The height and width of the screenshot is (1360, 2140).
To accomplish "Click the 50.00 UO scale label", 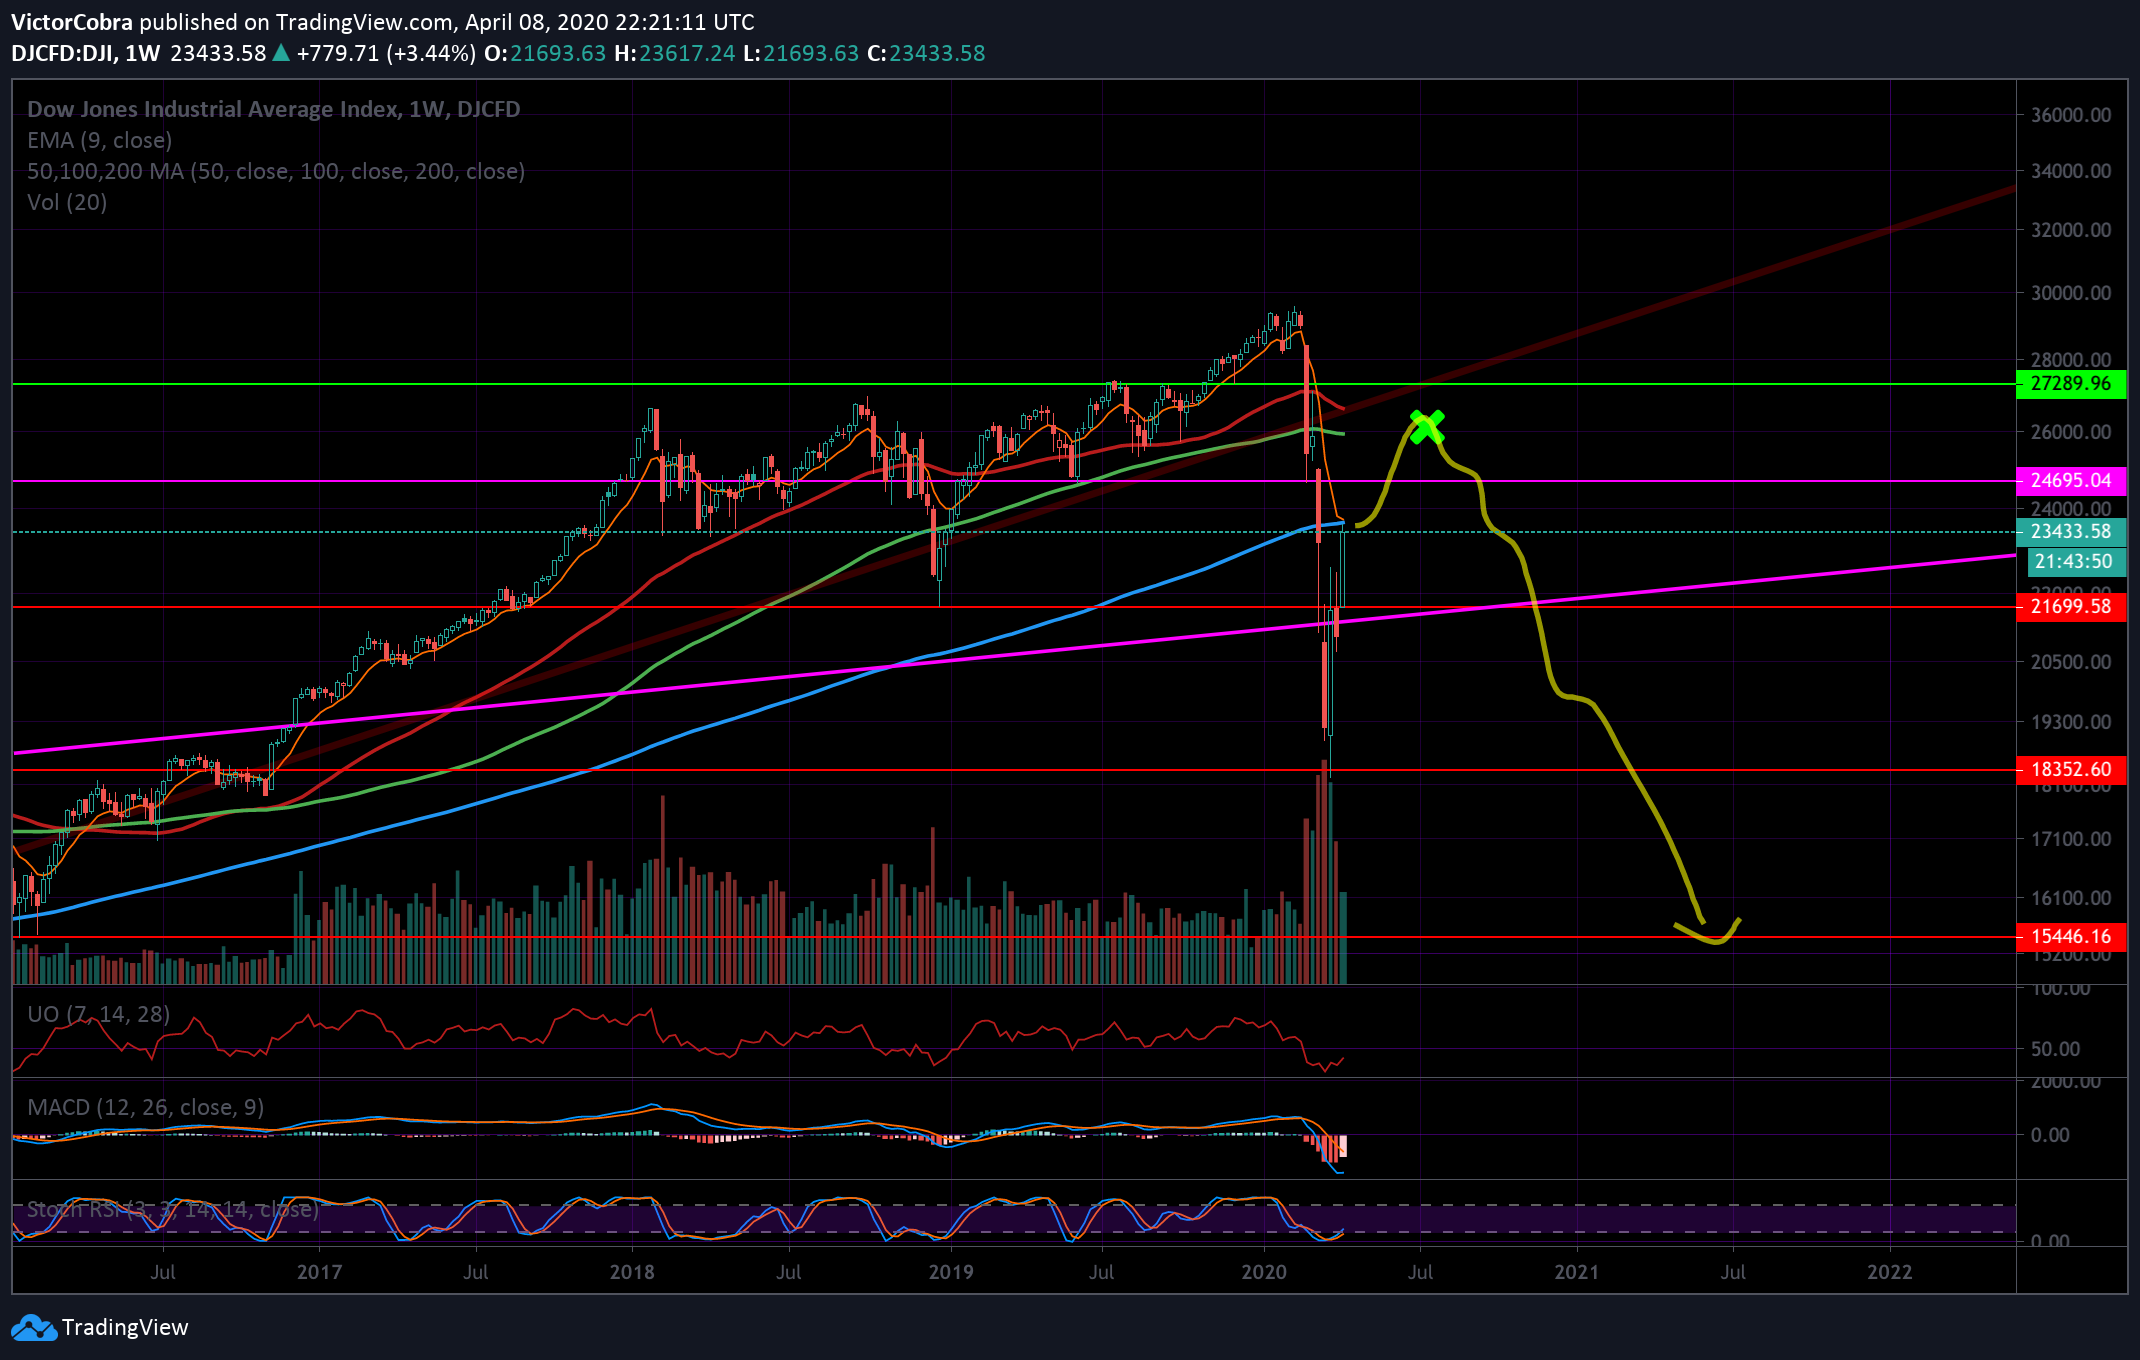I will point(2056,1049).
